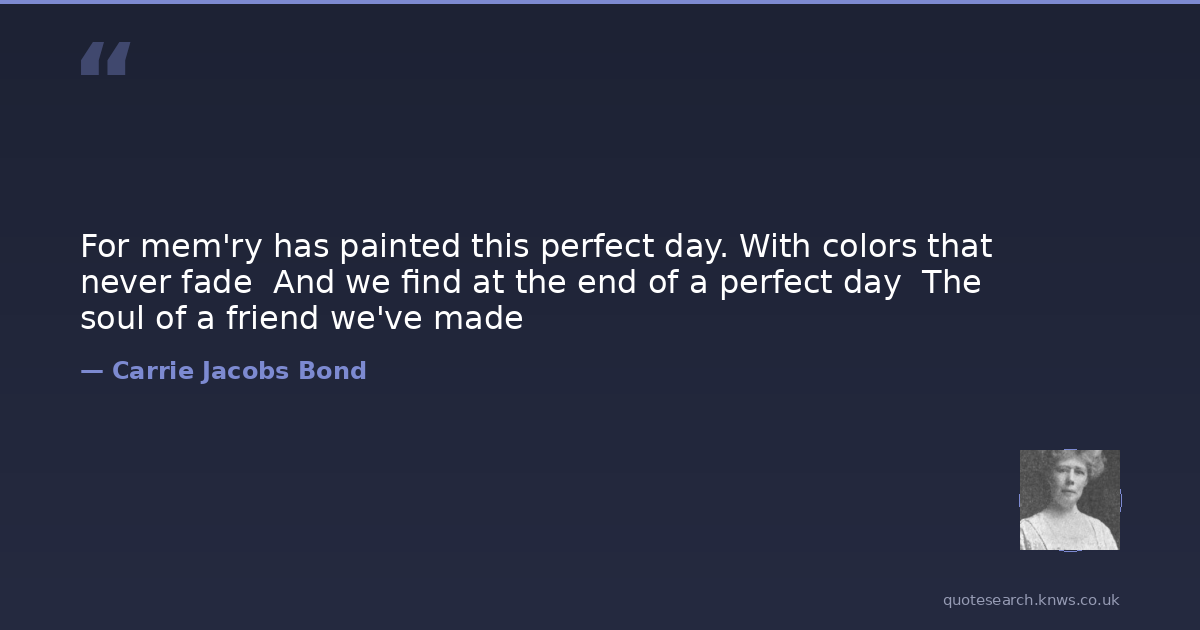Click the word "colors" in the quote
The width and height of the screenshot is (1200, 630).
point(867,246)
